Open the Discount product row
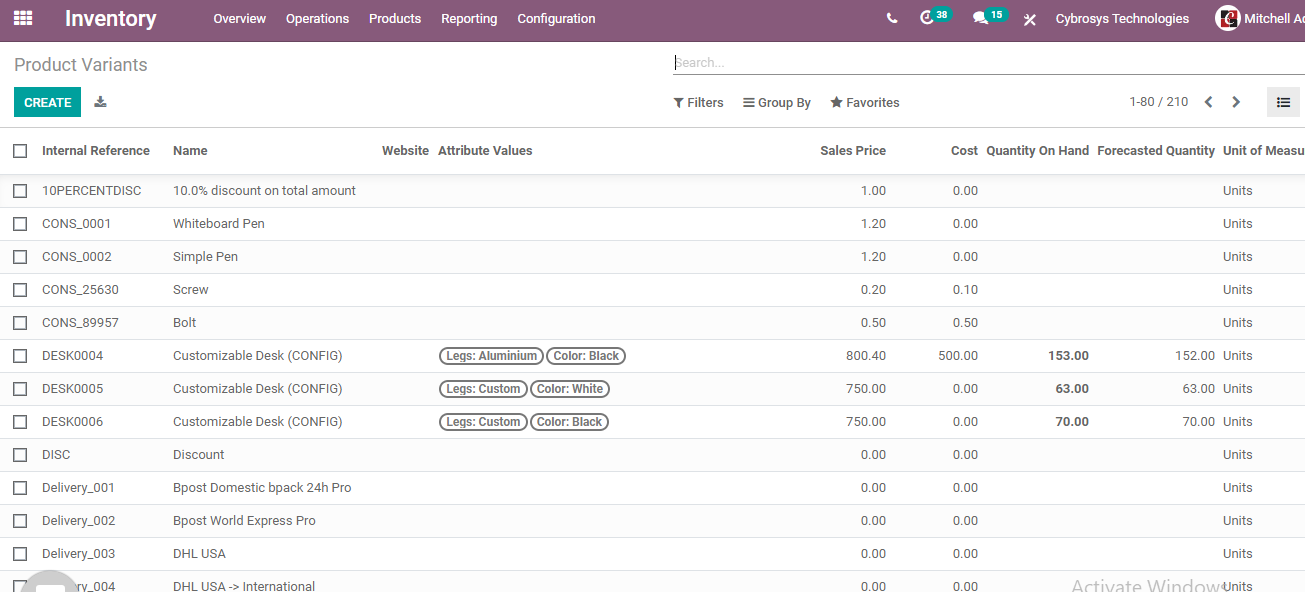Image resolution: width=1305 pixels, height=592 pixels. [652, 455]
